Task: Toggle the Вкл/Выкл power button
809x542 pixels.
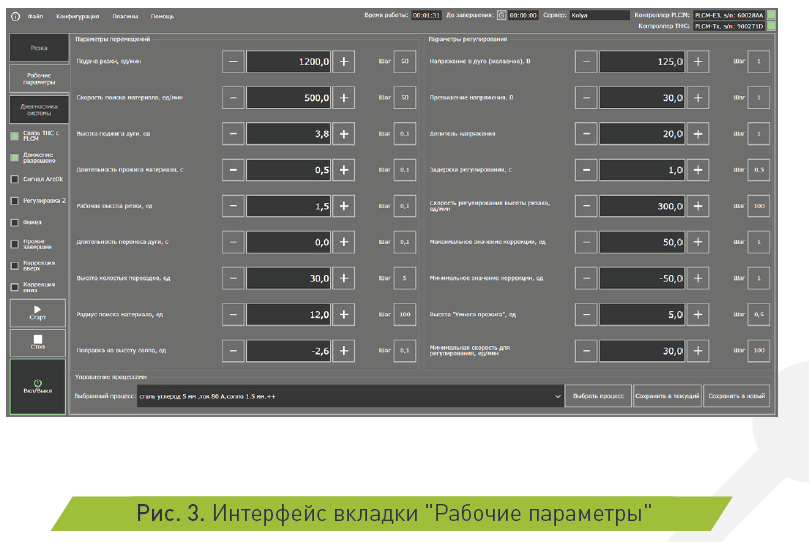Action: click(x=38, y=387)
